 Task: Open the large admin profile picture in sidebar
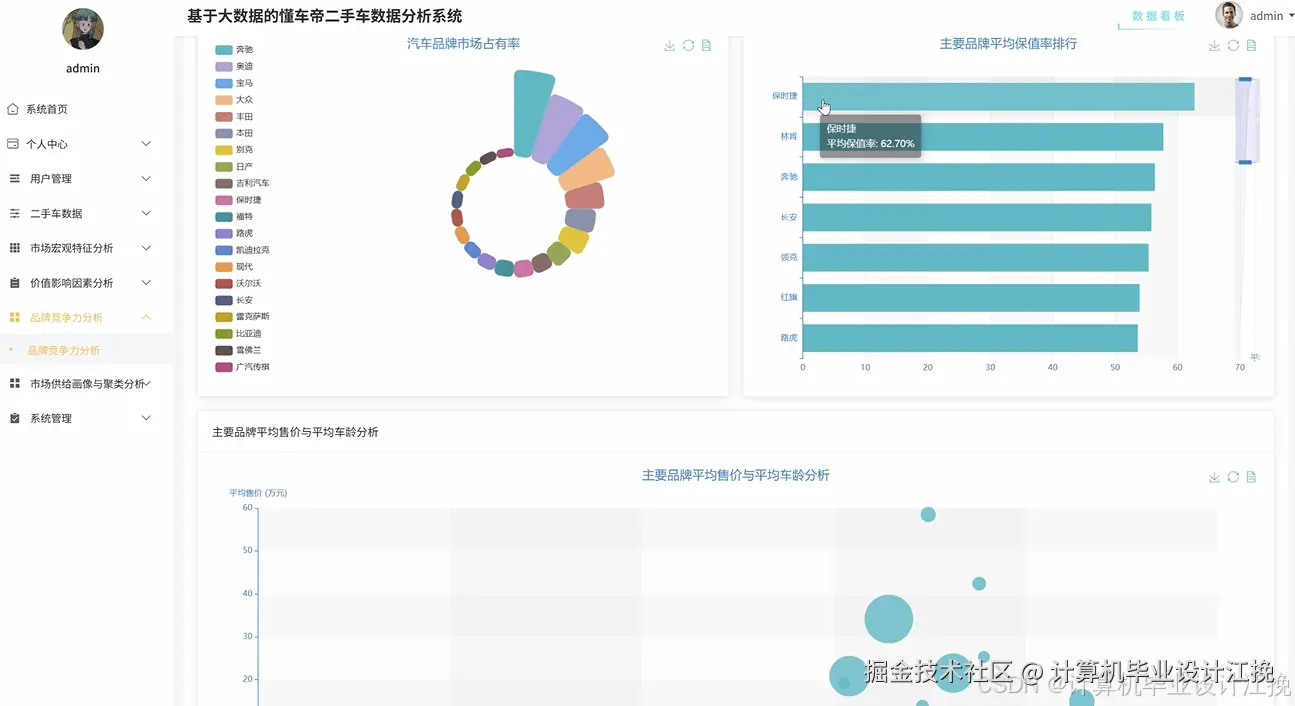pos(83,29)
